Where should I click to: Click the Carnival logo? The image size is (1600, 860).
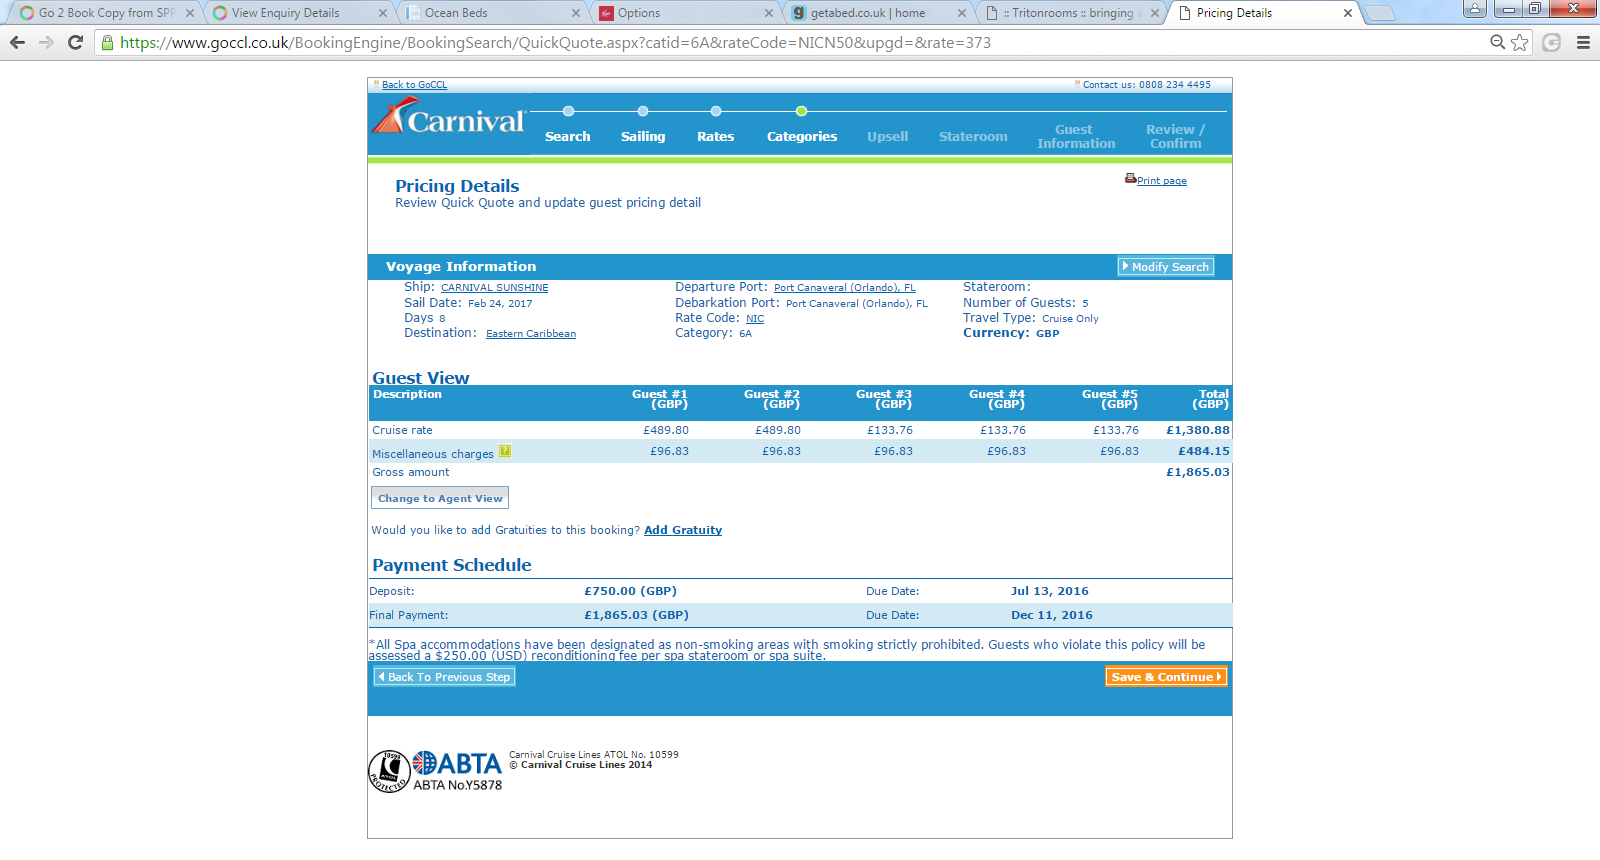[449, 118]
